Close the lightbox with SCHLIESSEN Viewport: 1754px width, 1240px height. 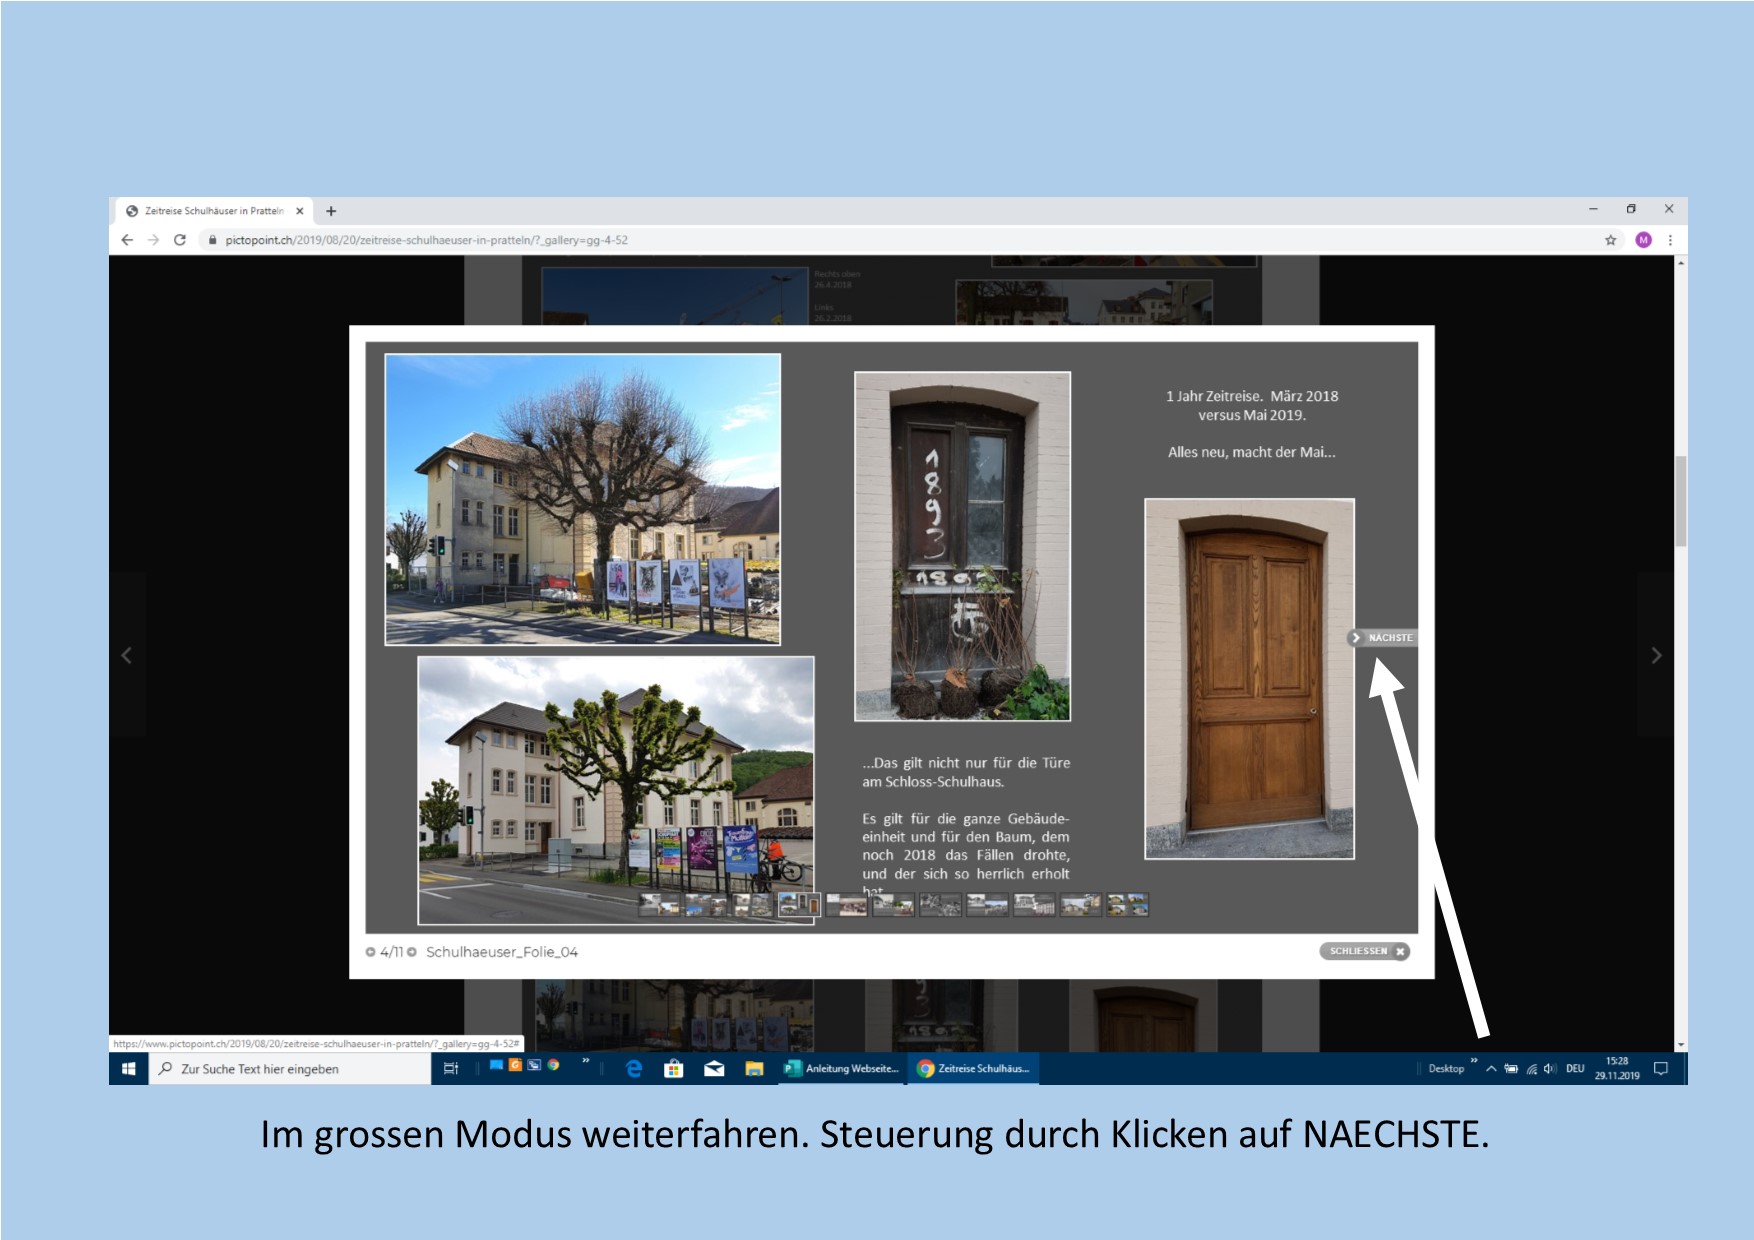pos(1364,951)
